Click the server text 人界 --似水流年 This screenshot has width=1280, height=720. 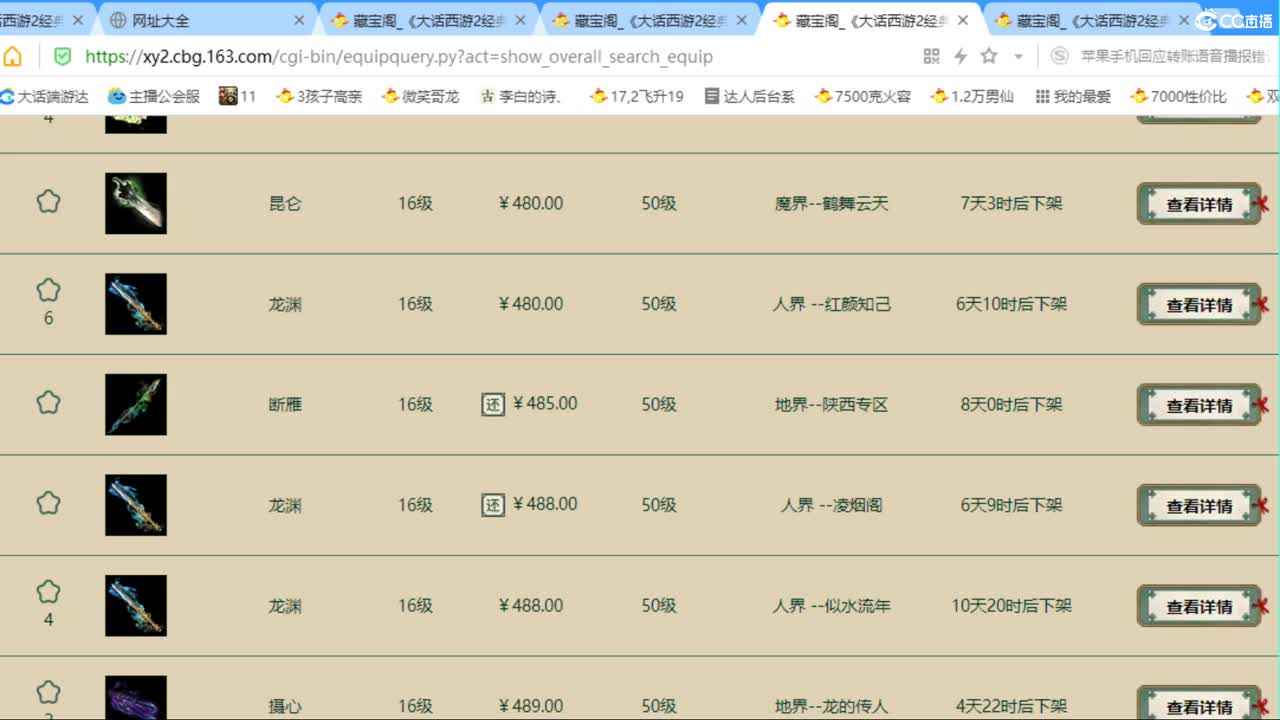click(832, 606)
